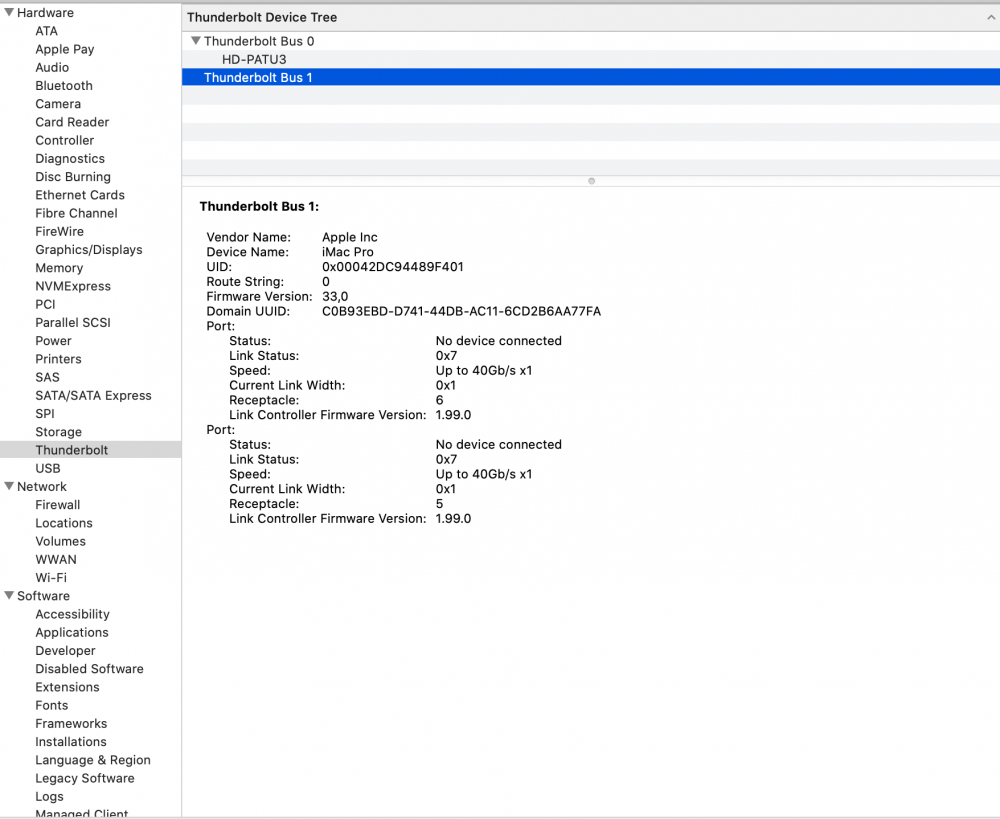Select Ethernet Cards in the sidebar
The image size is (1000, 819).
(x=80, y=195)
